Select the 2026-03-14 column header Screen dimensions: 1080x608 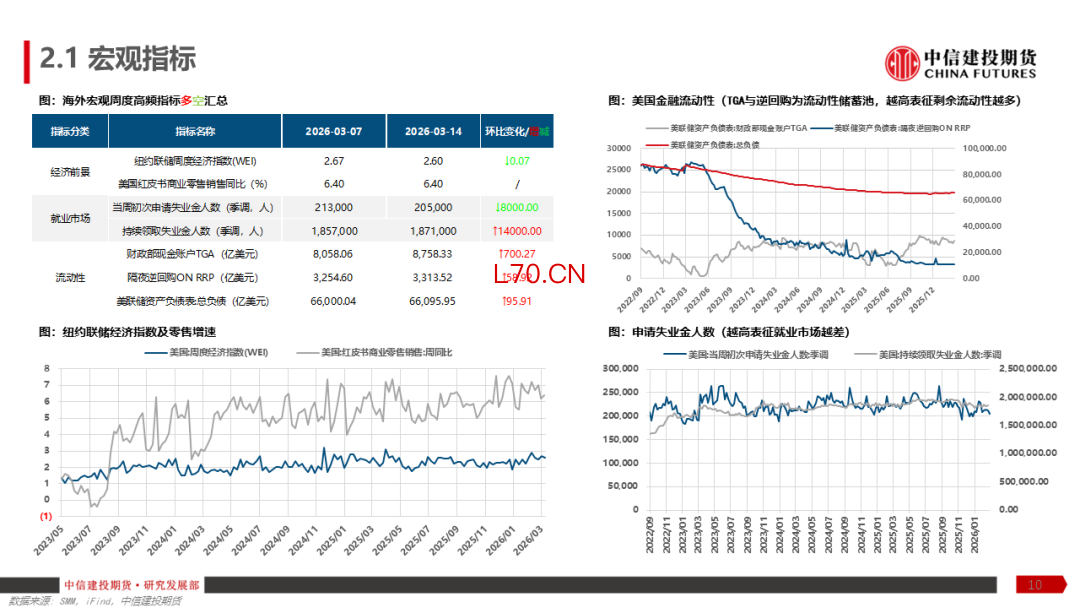[432, 132]
